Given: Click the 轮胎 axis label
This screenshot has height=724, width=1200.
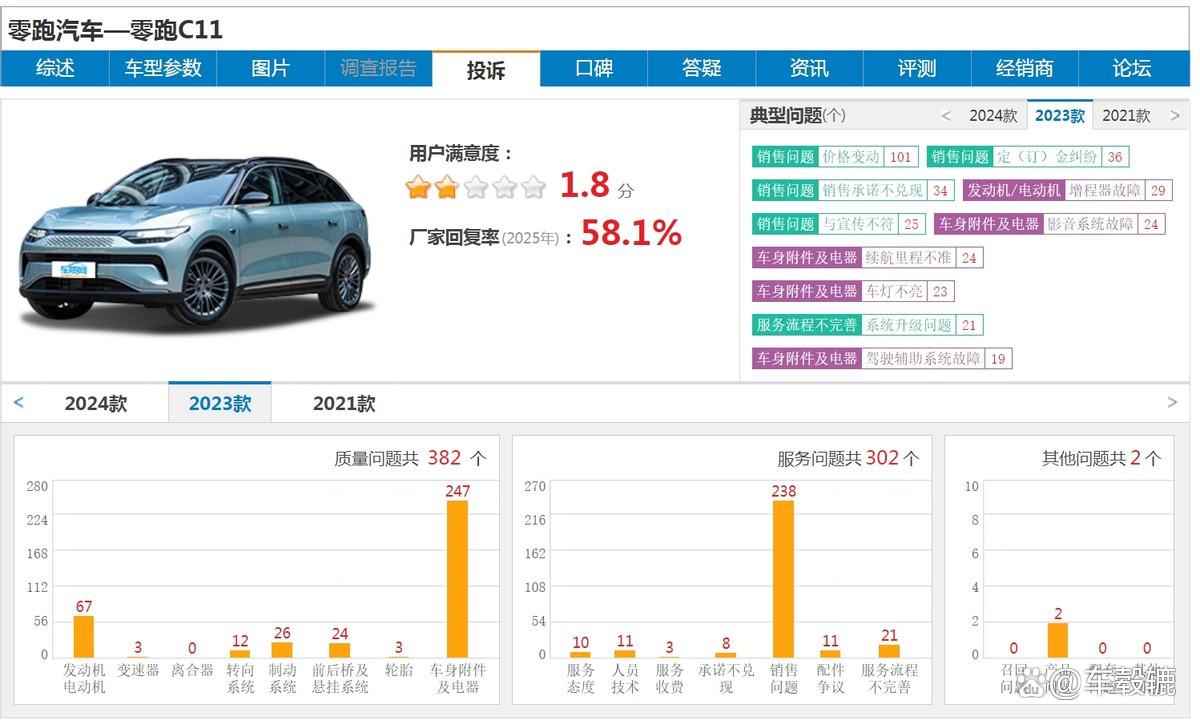Looking at the screenshot, I should pyautogui.click(x=398, y=670).
